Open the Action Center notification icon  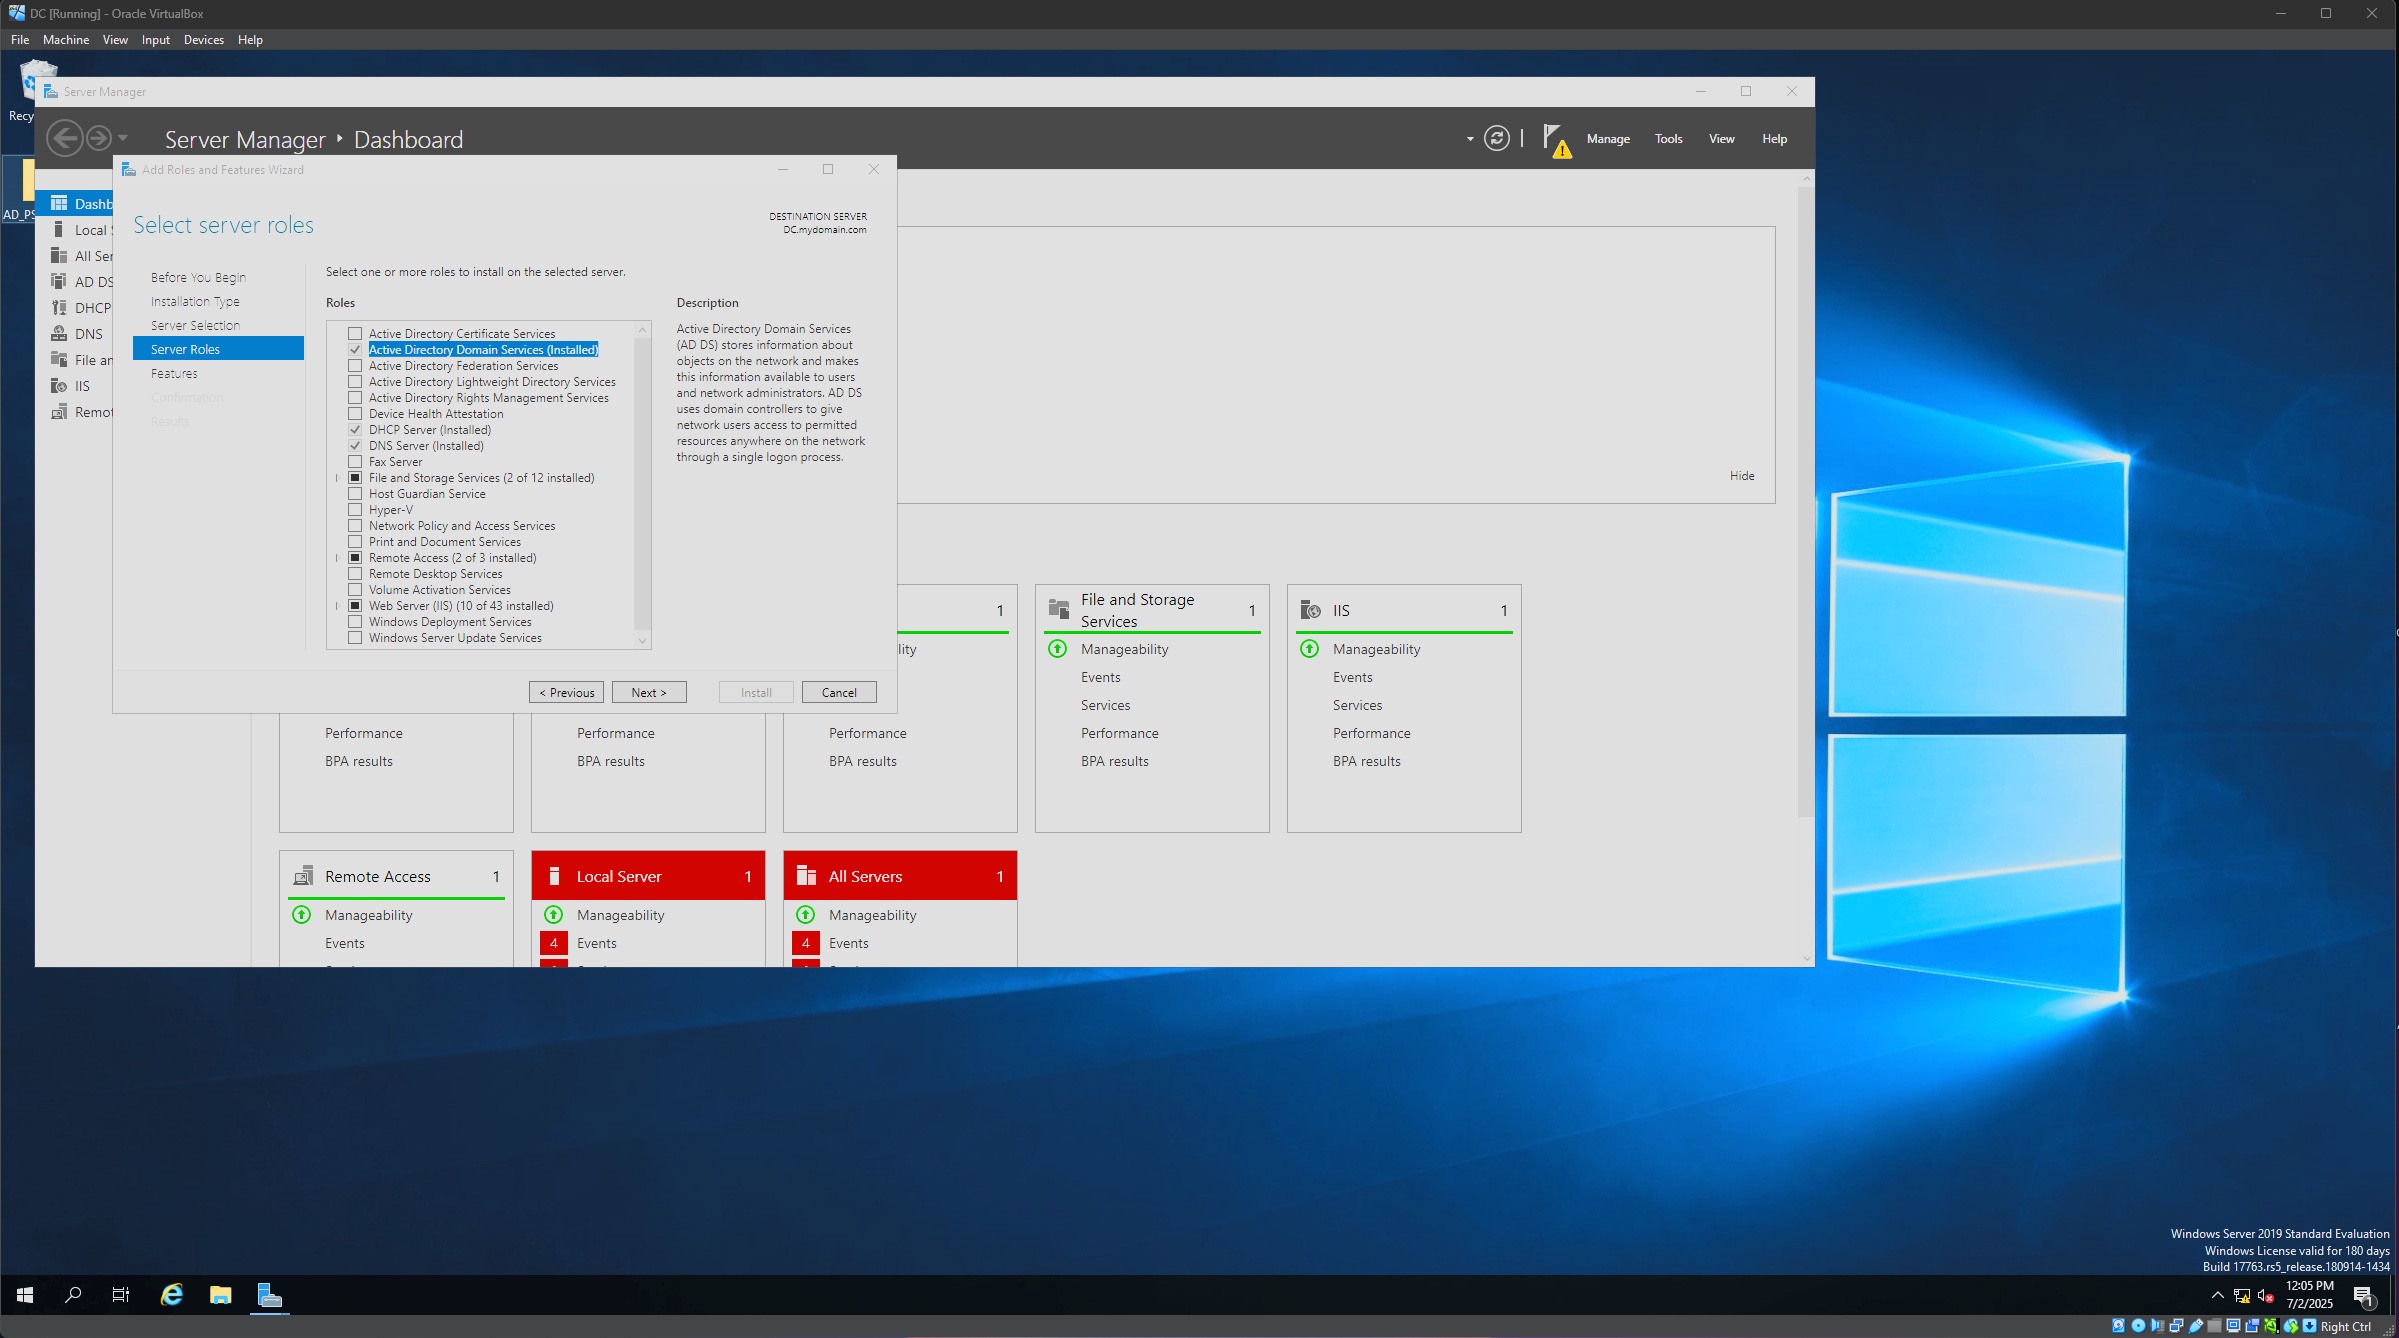[2364, 1296]
